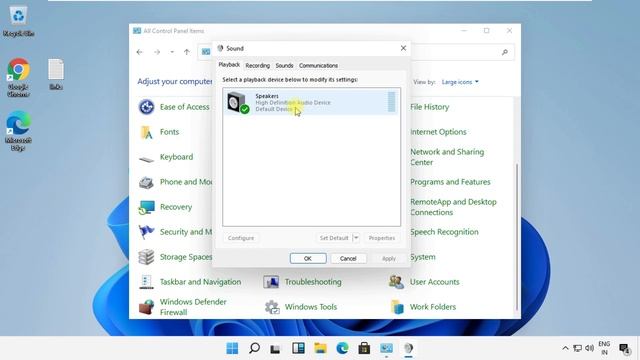640x360 pixels.
Task: Open the Communications tab
Action: (318, 65)
